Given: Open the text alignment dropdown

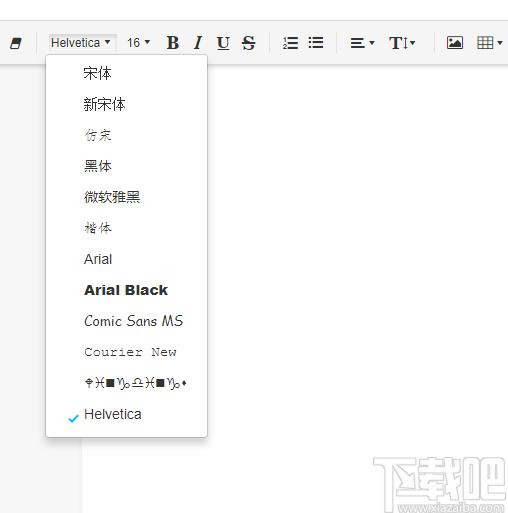Looking at the screenshot, I should tap(362, 43).
